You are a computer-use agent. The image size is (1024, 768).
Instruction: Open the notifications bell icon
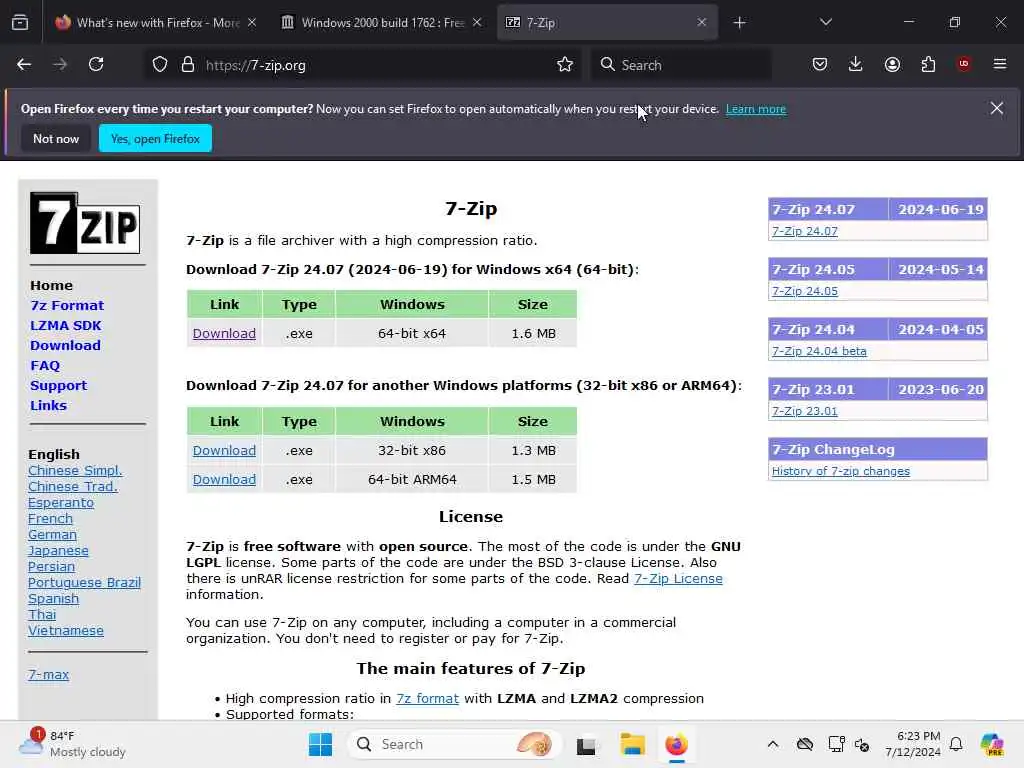pos(956,744)
